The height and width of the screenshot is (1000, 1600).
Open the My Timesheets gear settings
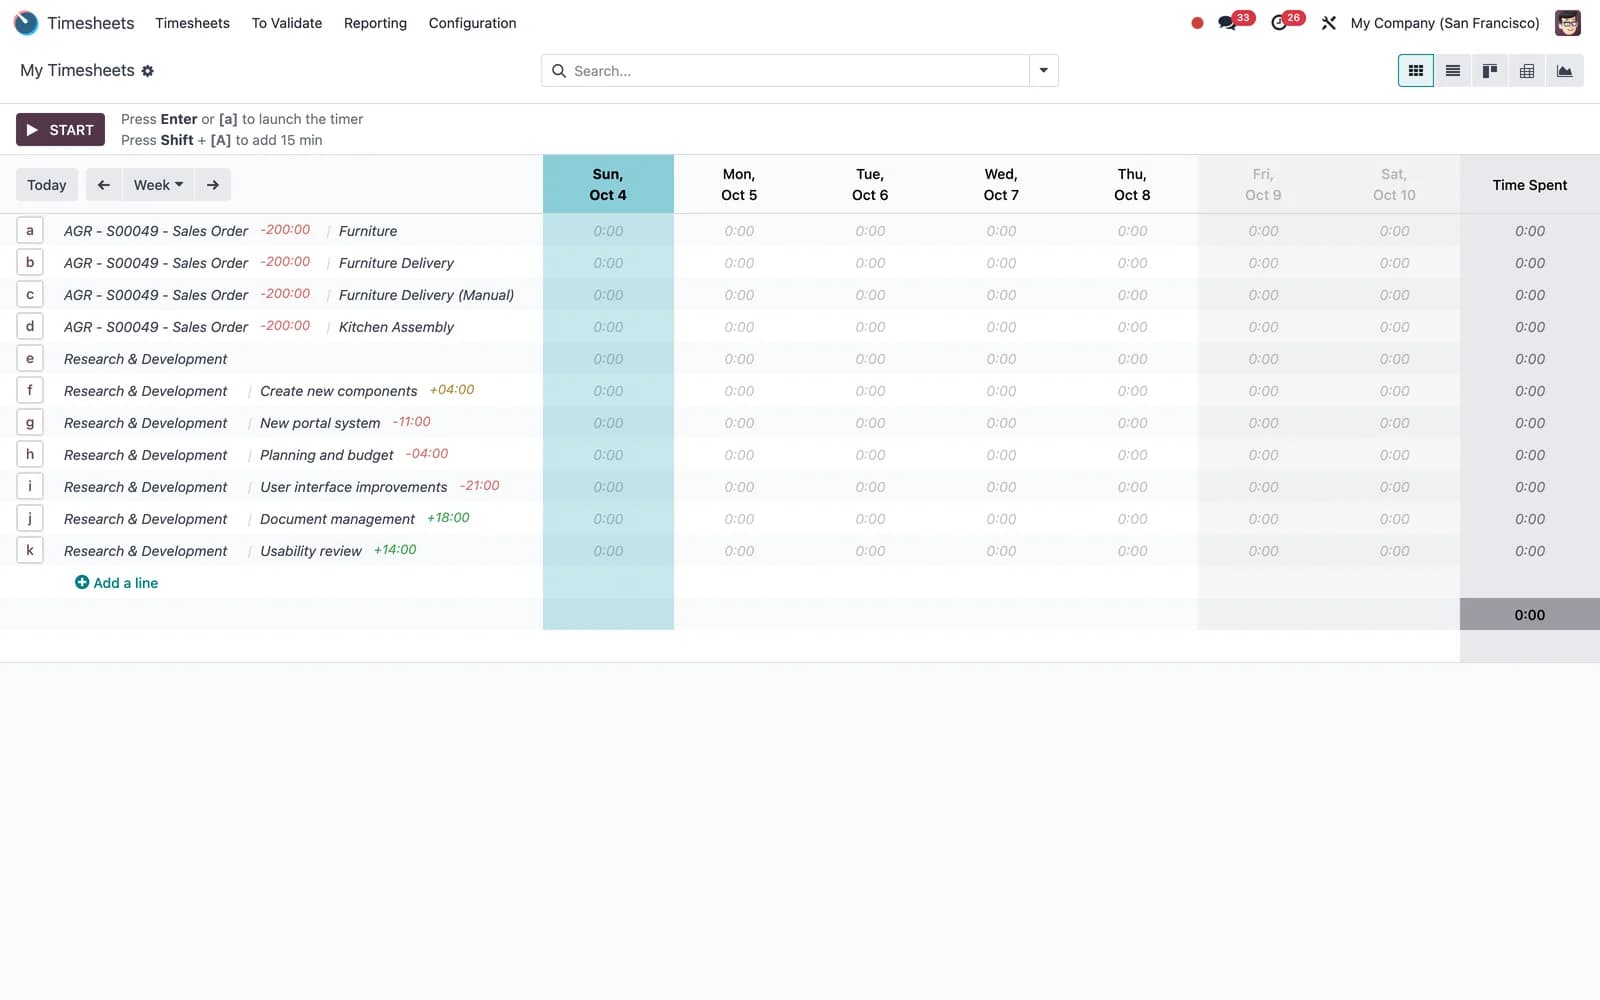(148, 71)
